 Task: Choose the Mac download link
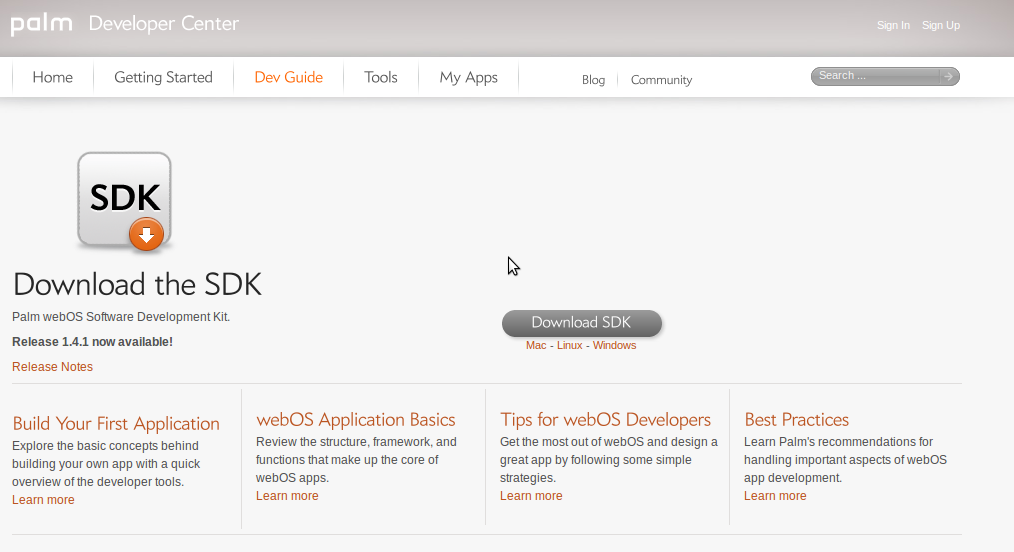(535, 345)
